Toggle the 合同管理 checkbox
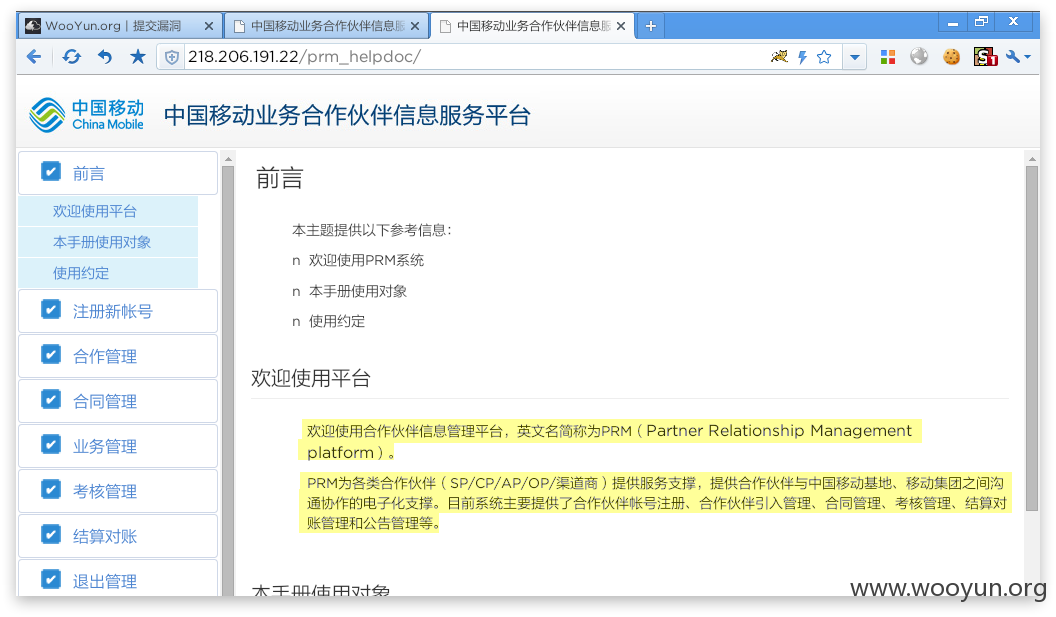The height and width of the screenshot is (617, 1056). tap(51, 399)
